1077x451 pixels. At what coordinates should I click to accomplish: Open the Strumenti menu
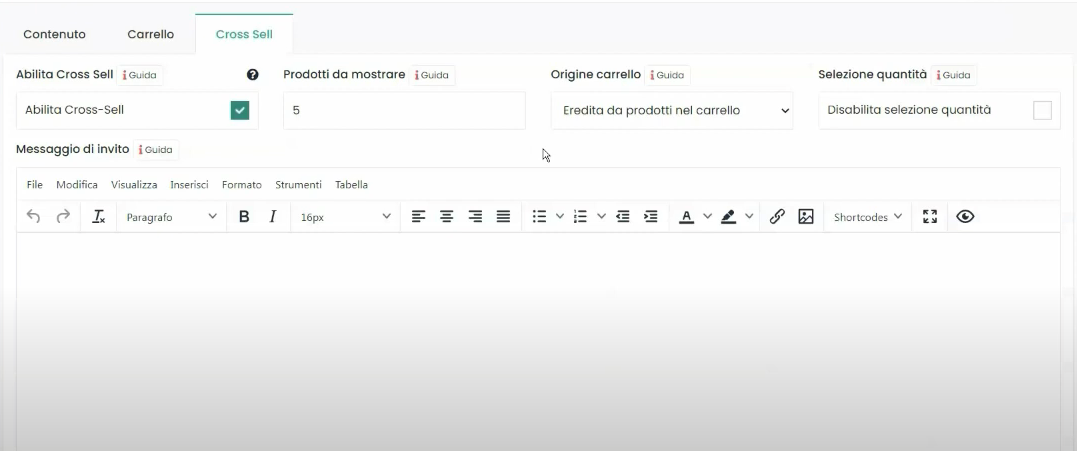[x=298, y=185]
